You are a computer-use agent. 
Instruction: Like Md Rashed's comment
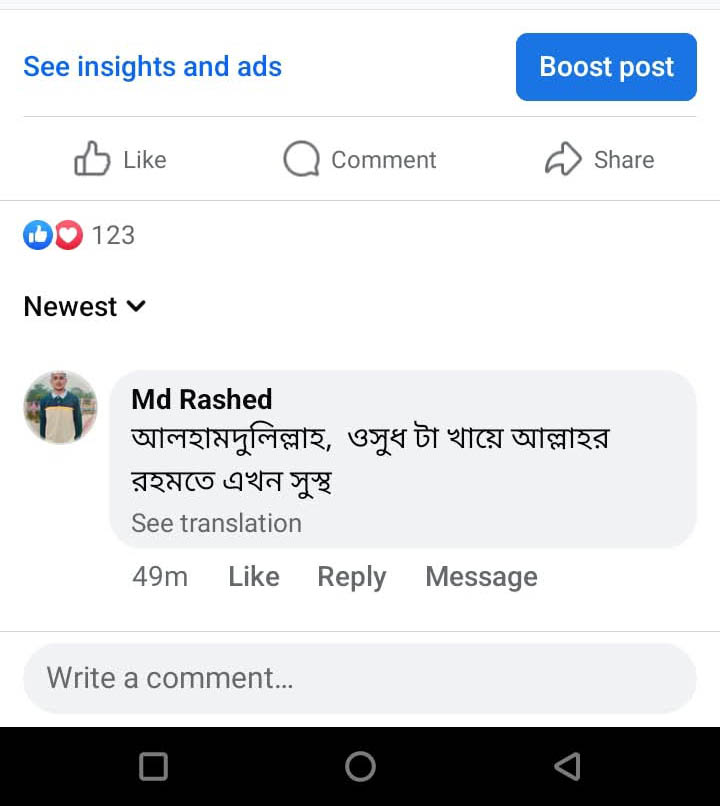click(253, 576)
